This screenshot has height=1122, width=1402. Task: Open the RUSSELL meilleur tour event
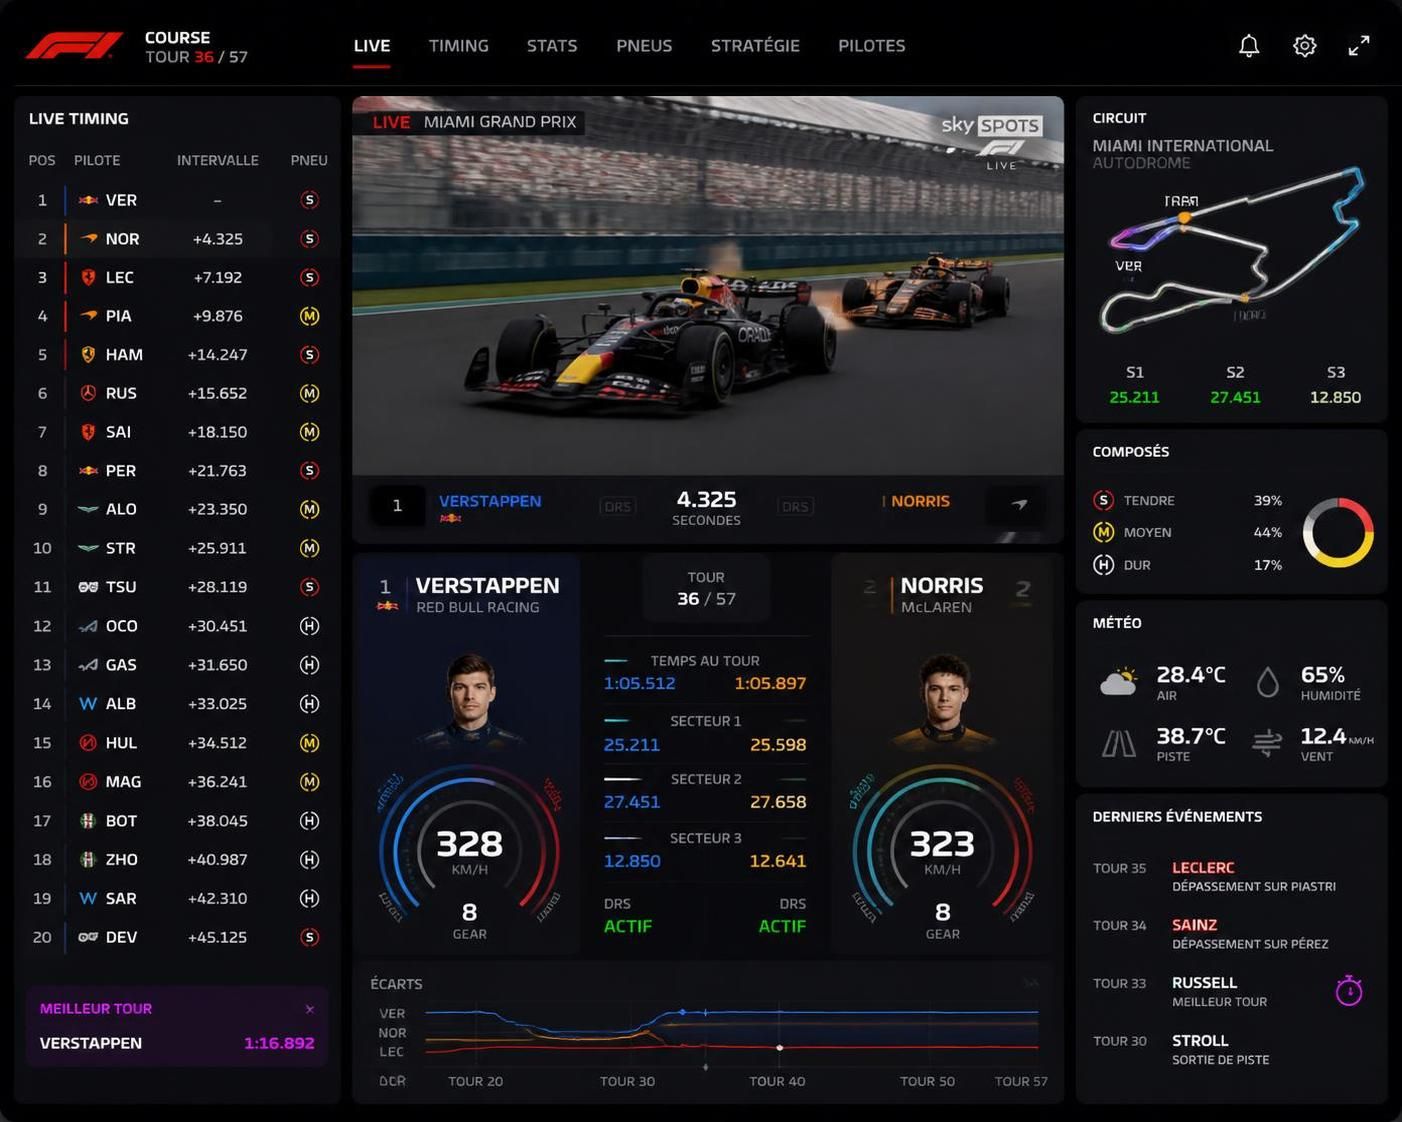[1232, 991]
